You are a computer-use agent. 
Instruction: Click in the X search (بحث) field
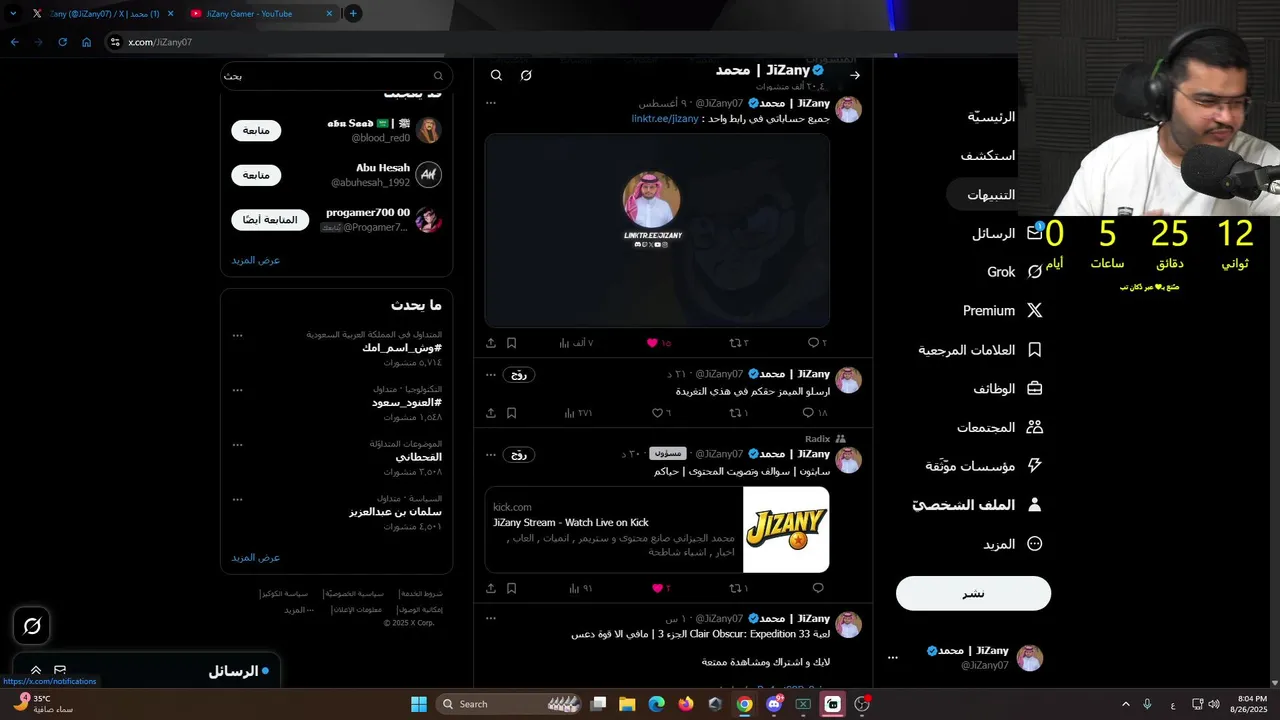point(336,75)
